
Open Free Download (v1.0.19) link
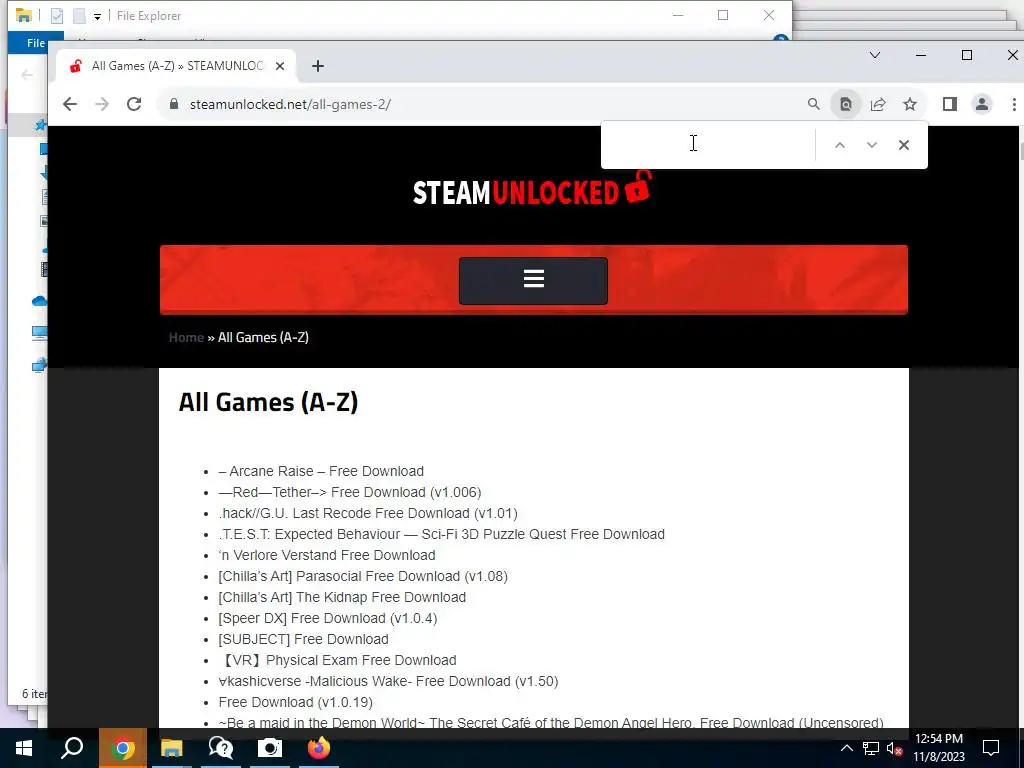click(x=296, y=702)
